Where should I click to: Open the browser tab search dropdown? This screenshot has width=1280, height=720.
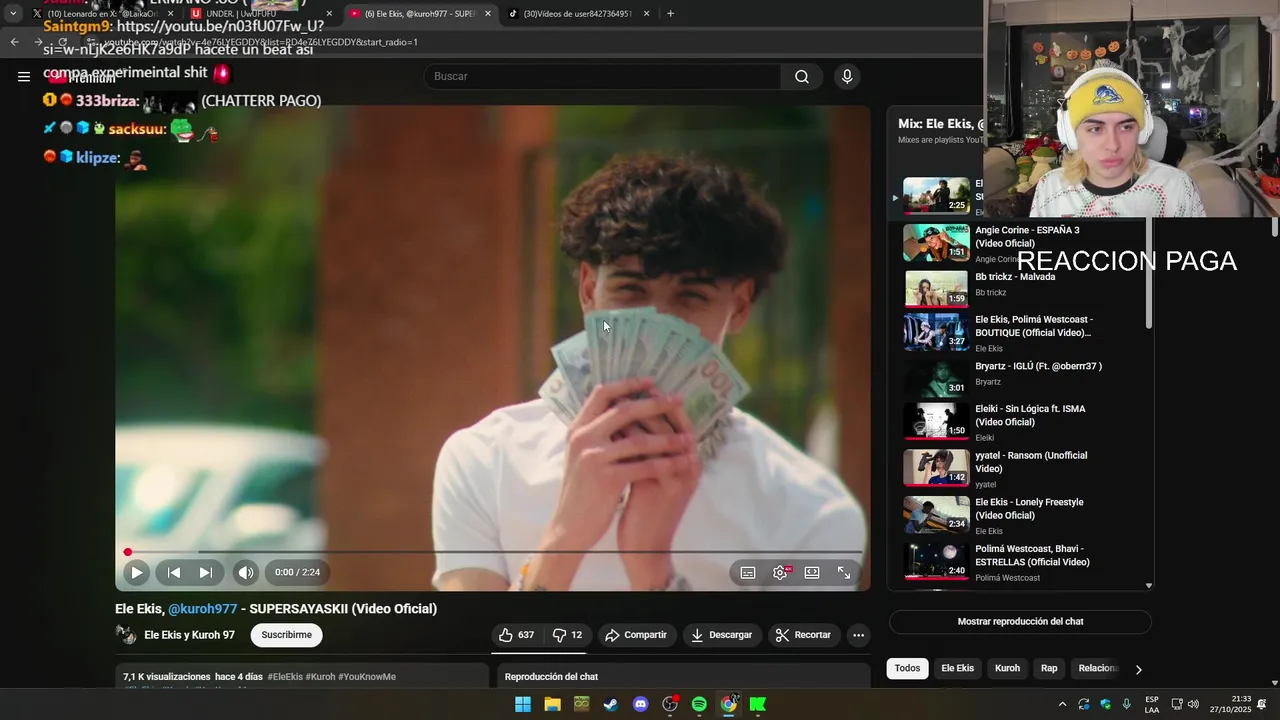coord(13,14)
